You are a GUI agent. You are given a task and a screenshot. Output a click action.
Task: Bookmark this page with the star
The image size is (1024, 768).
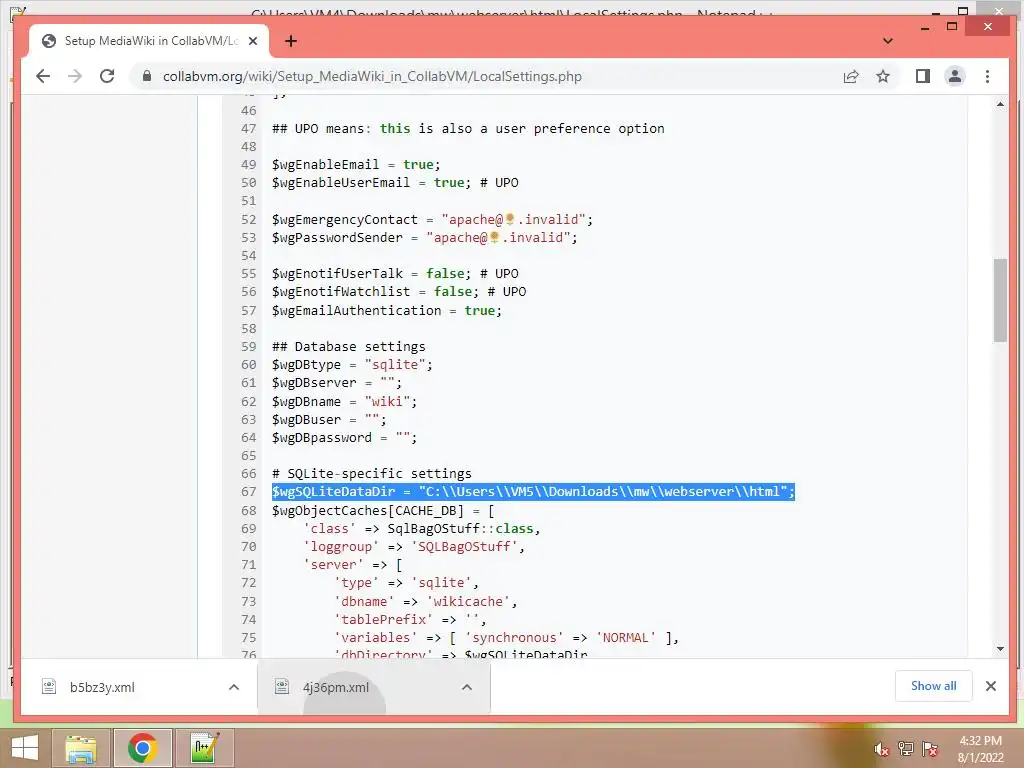(883, 76)
